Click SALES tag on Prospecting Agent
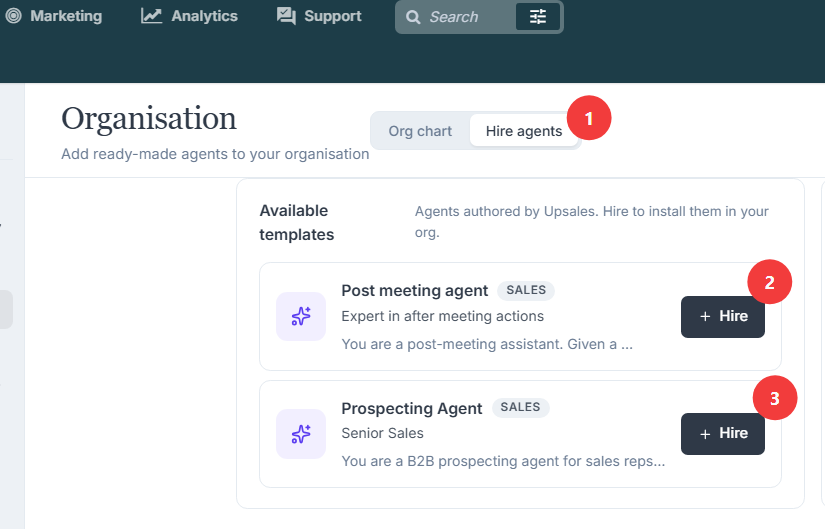This screenshot has width=825, height=529. tap(520, 407)
